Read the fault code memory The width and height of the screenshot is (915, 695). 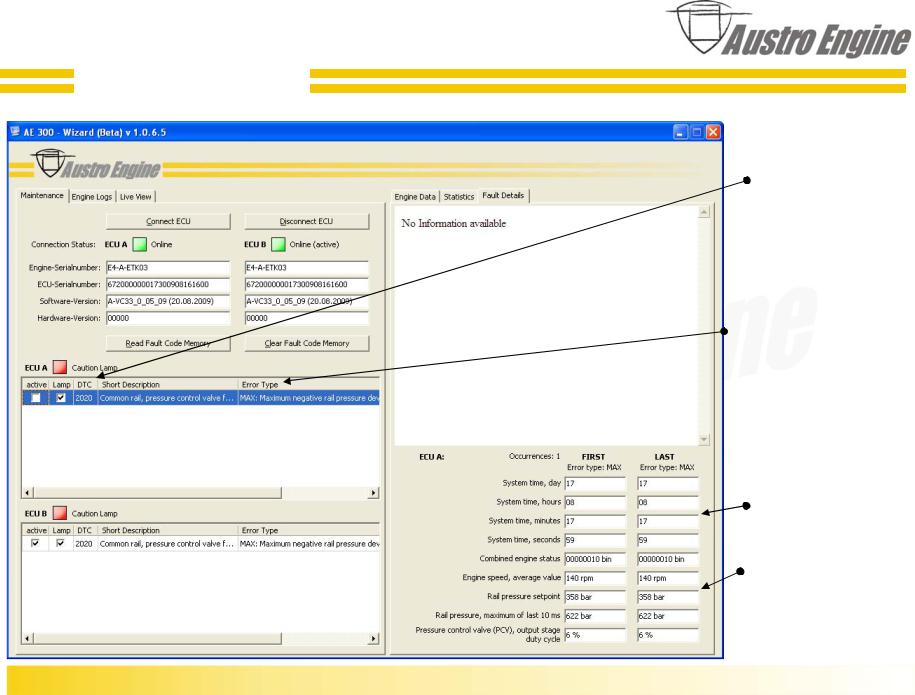point(168,343)
